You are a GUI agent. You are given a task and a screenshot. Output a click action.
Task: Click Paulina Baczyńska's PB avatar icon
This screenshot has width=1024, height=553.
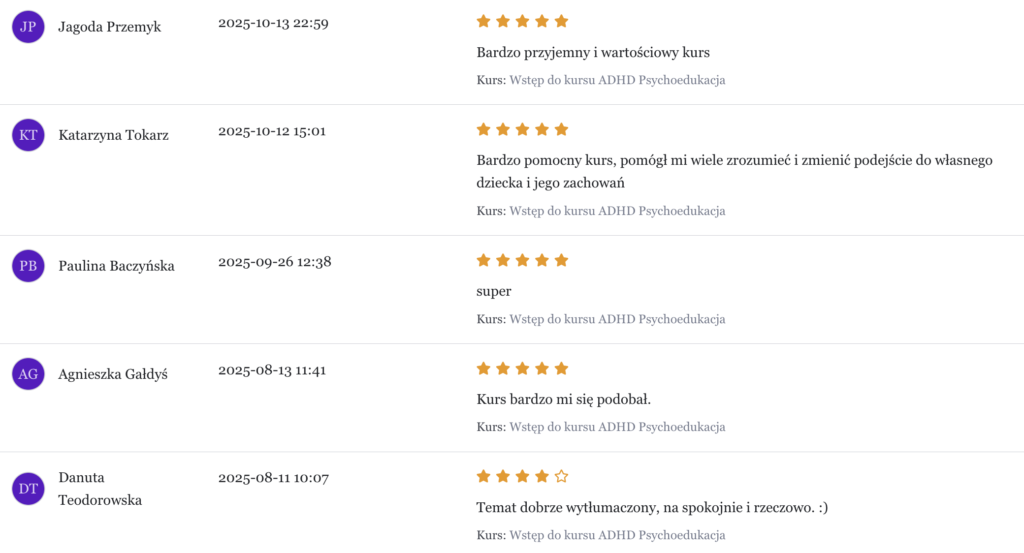click(28, 266)
